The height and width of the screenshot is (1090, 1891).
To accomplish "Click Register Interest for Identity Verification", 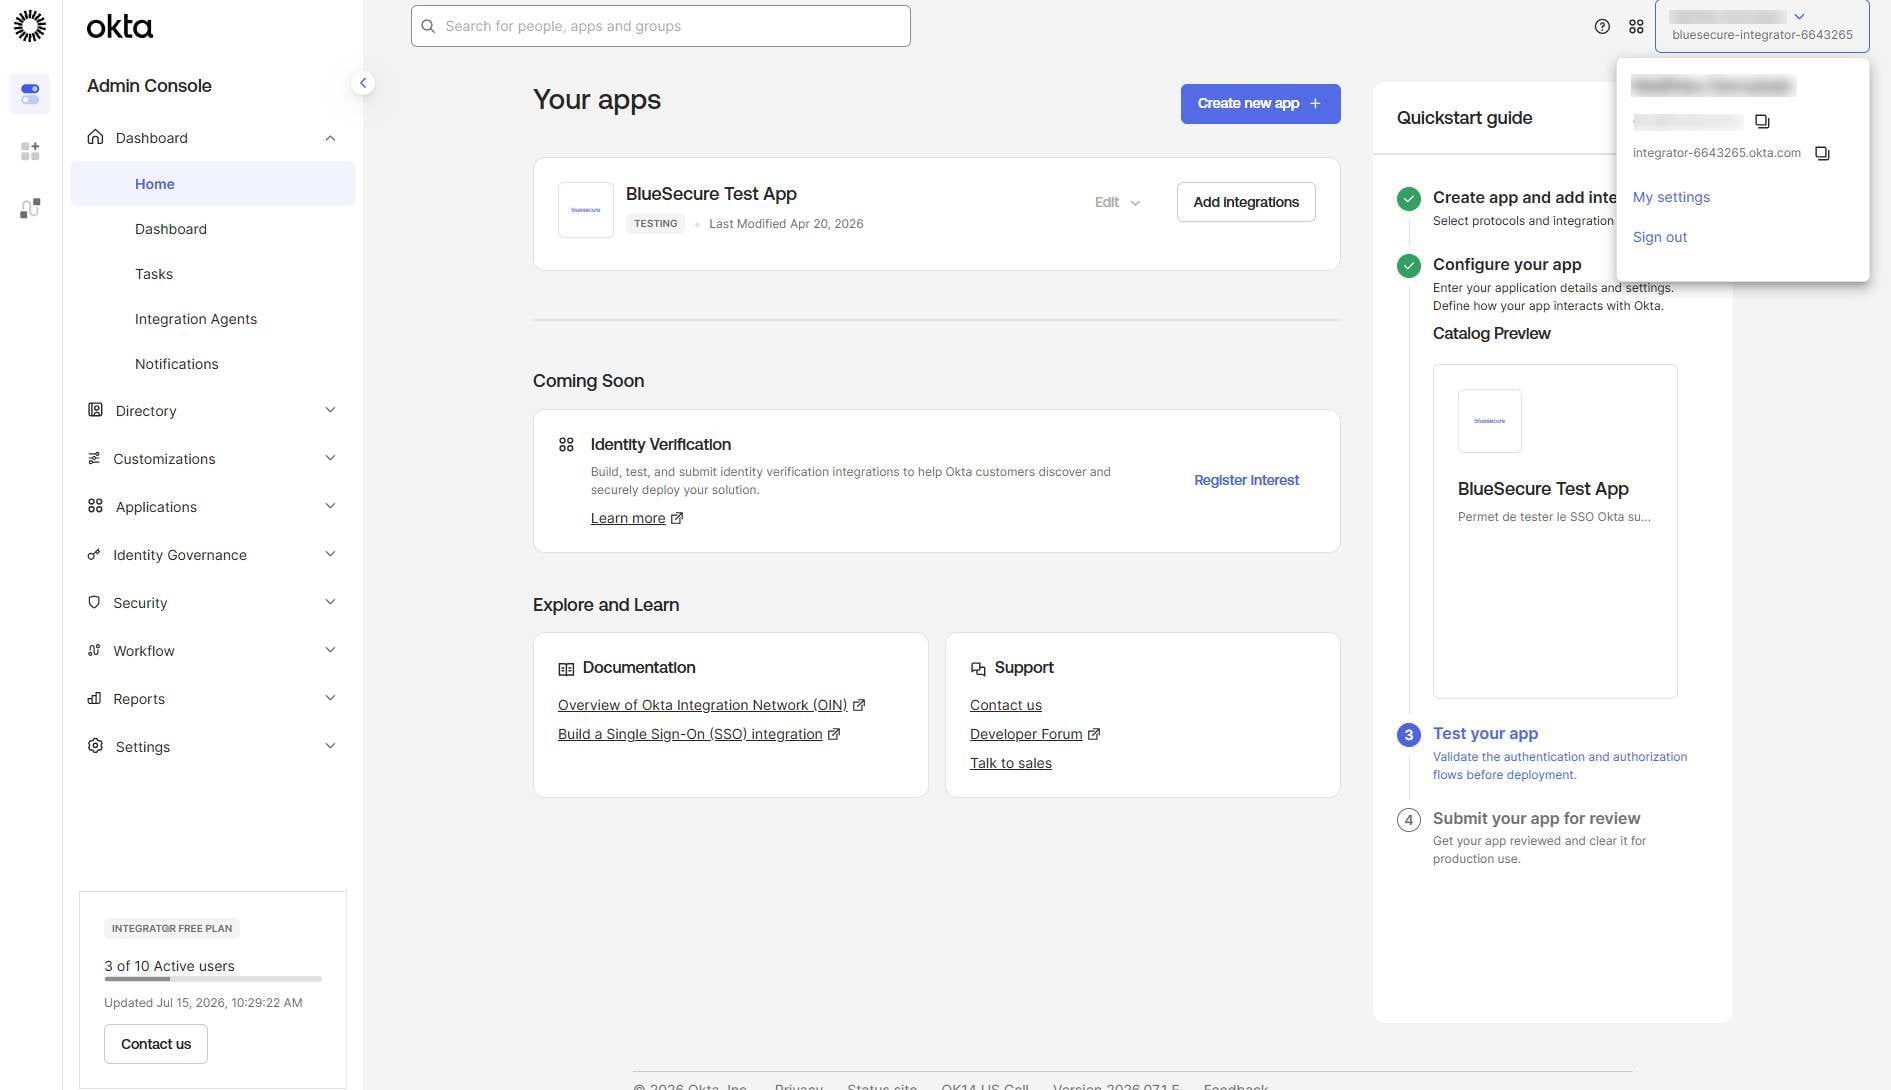I will click(x=1246, y=480).
